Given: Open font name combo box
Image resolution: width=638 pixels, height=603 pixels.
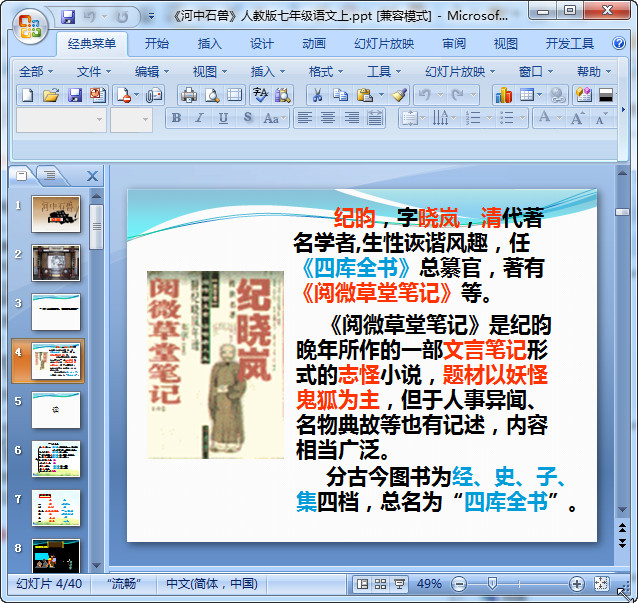Looking at the screenshot, I should coord(61,120).
